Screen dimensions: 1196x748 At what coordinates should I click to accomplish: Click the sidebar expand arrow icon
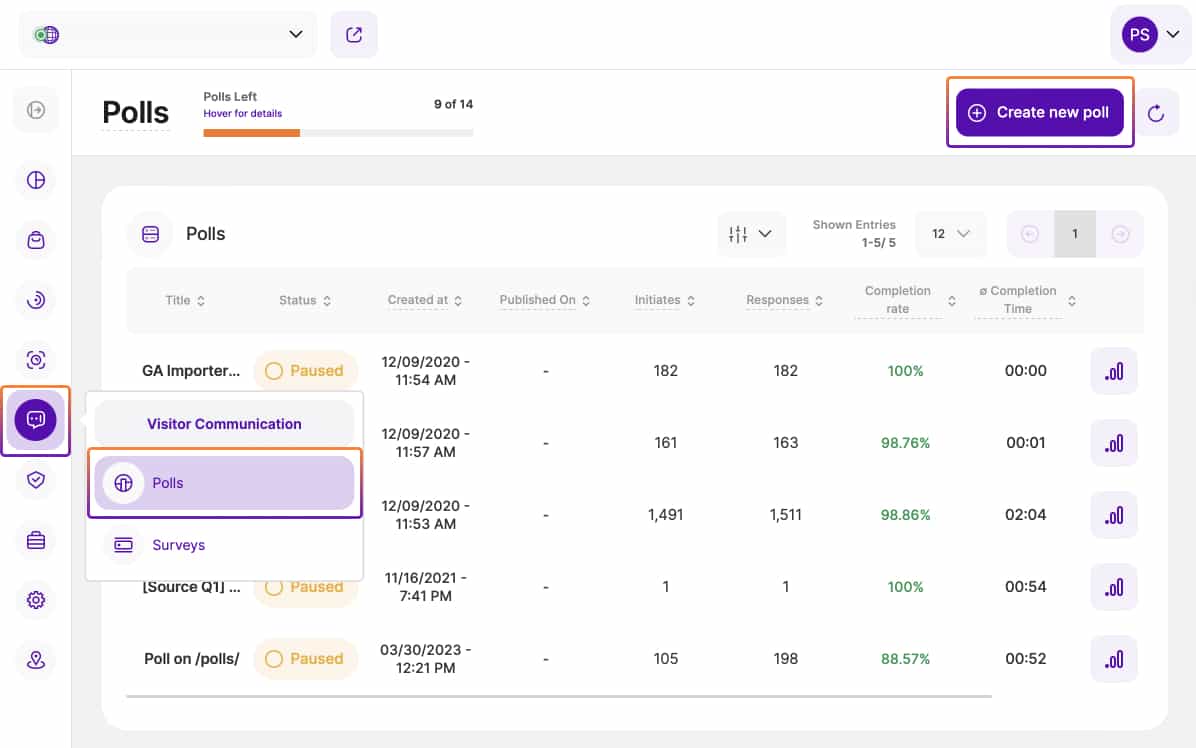[36, 110]
